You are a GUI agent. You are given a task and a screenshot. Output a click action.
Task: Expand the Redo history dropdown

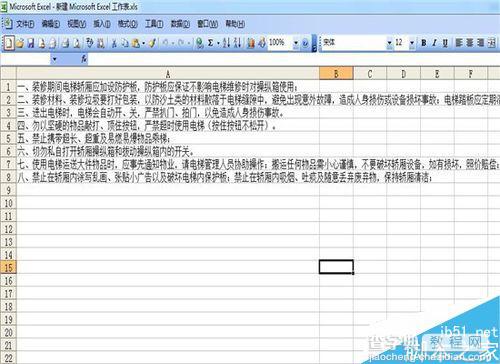coord(189,43)
